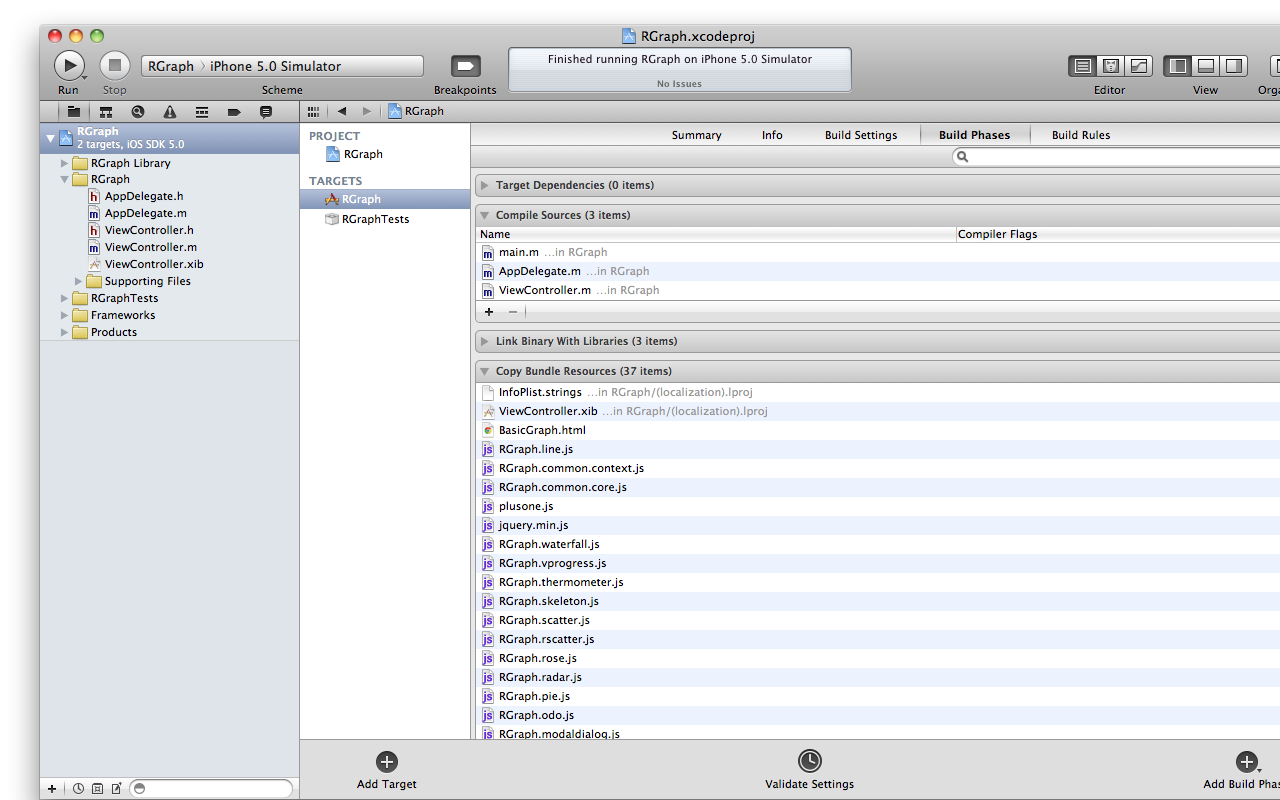This screenshot has width=1280, height=800.
Task: Click the Add Build Phase button
Action: pos(1244,771)
